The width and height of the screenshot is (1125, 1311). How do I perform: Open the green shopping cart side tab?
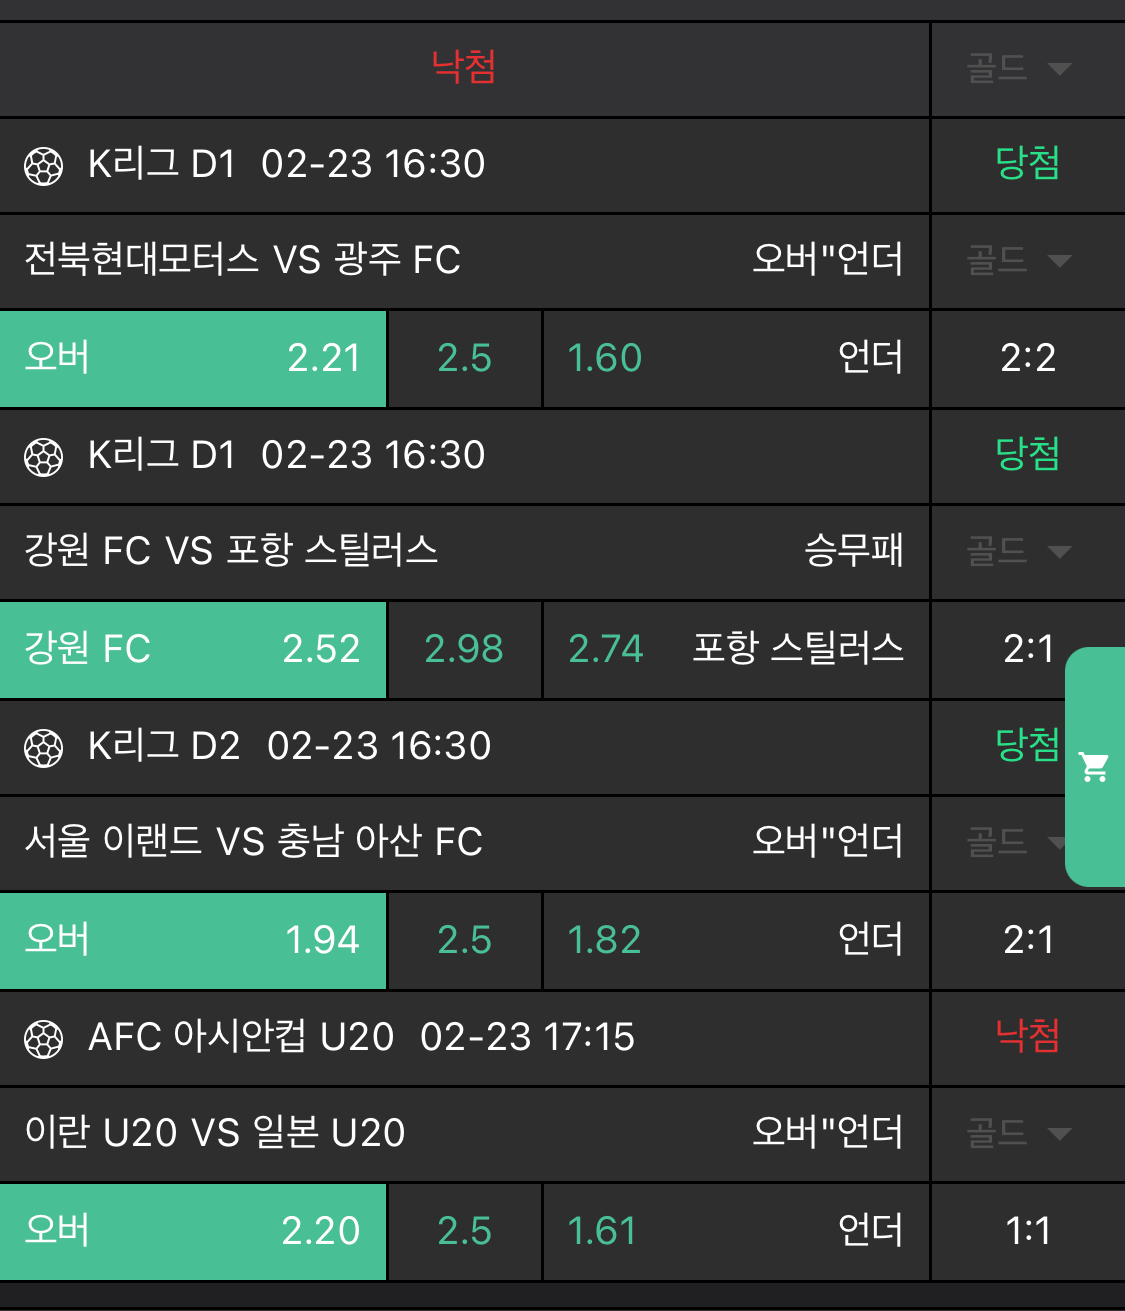[x=1094, y=767]
